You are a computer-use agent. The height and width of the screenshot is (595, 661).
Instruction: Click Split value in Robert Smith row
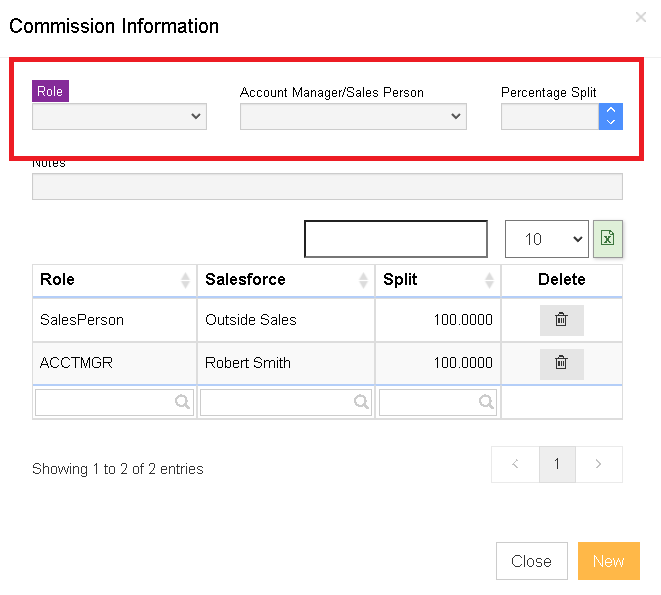coord(463,363)
